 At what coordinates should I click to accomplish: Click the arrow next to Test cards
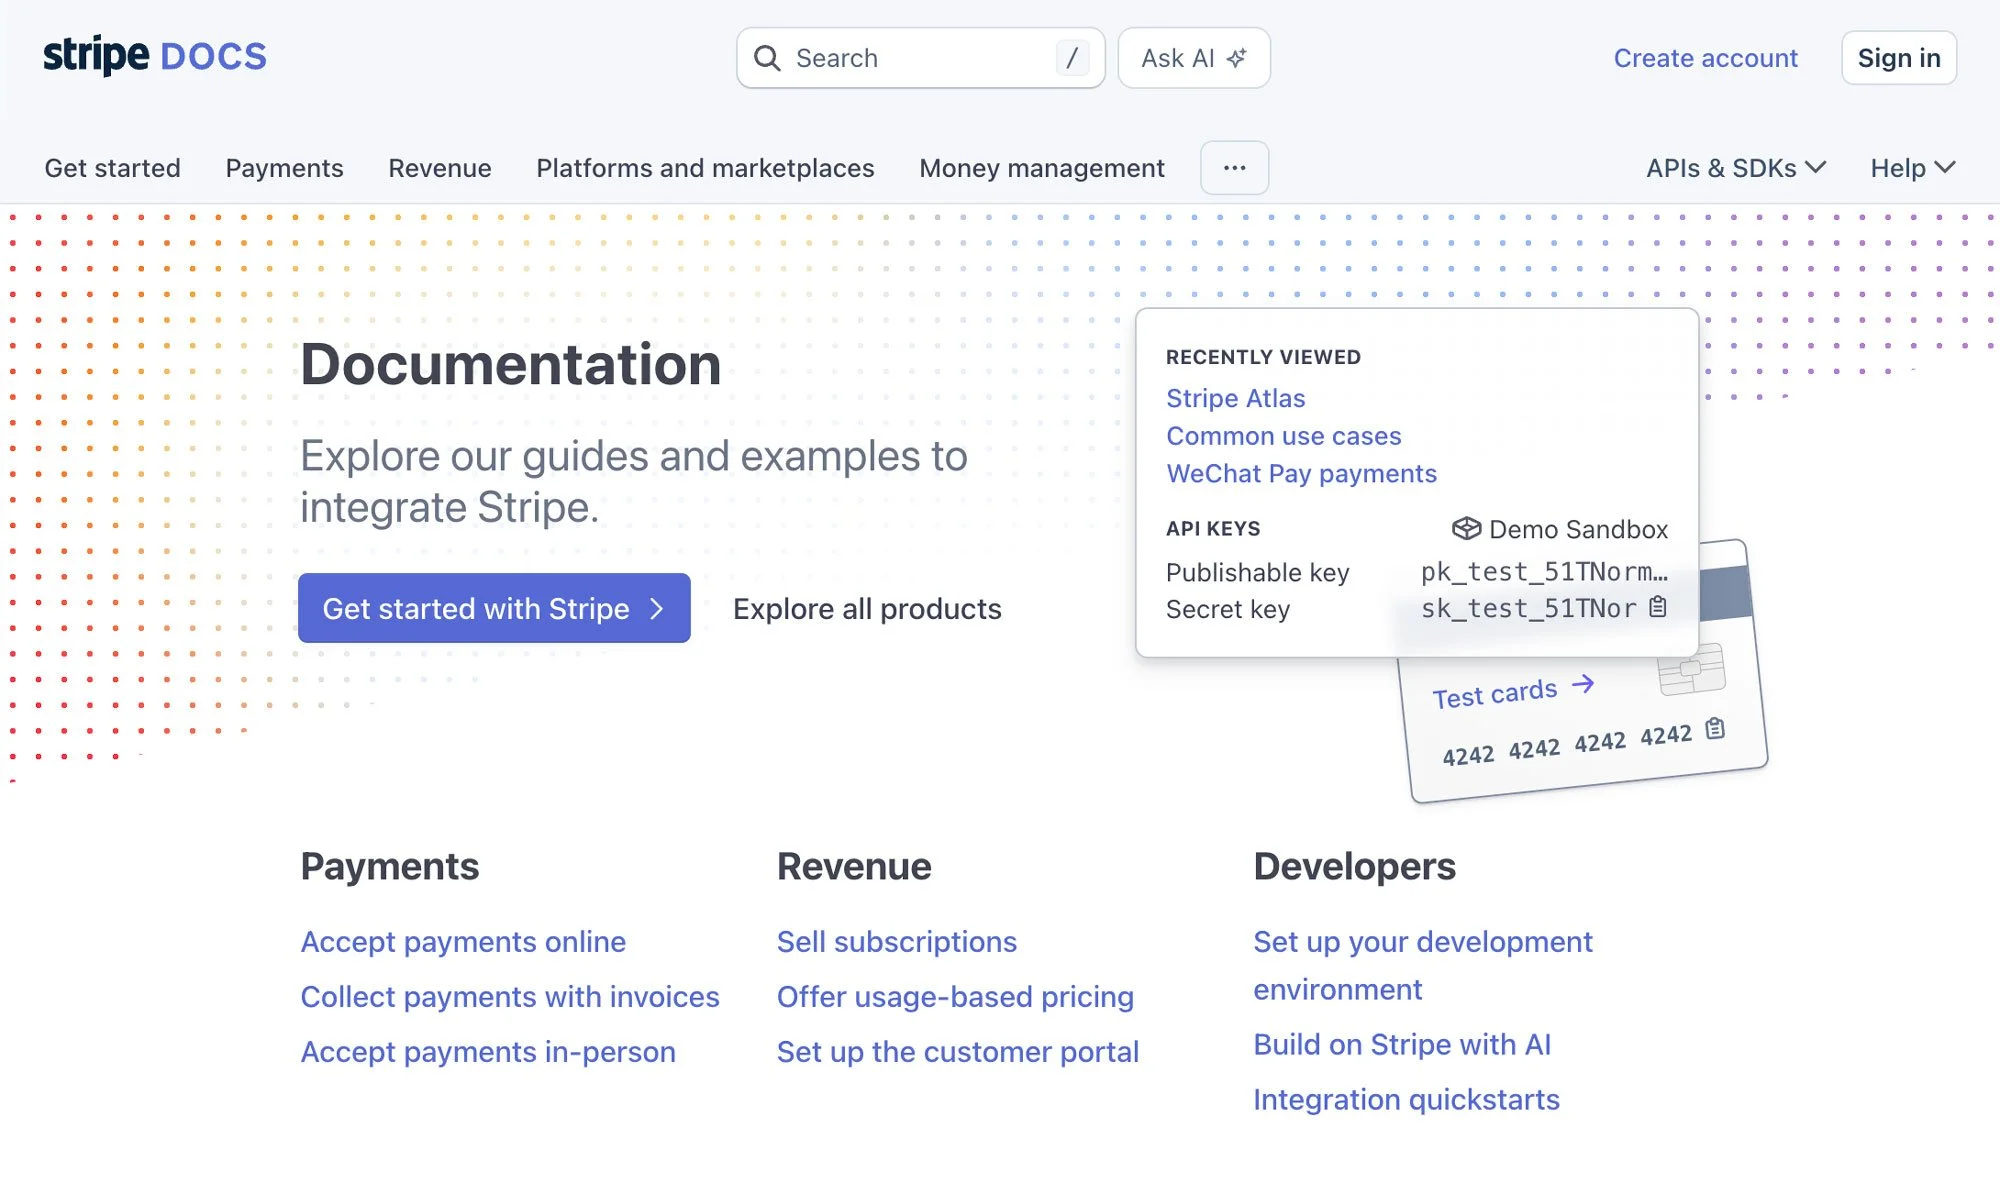pos(1582,685)
